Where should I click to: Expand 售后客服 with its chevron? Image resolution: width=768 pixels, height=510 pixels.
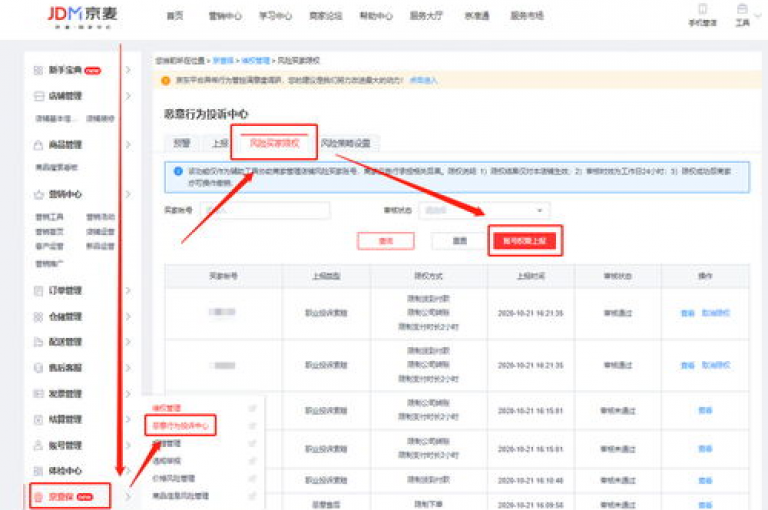click(128, 368)
